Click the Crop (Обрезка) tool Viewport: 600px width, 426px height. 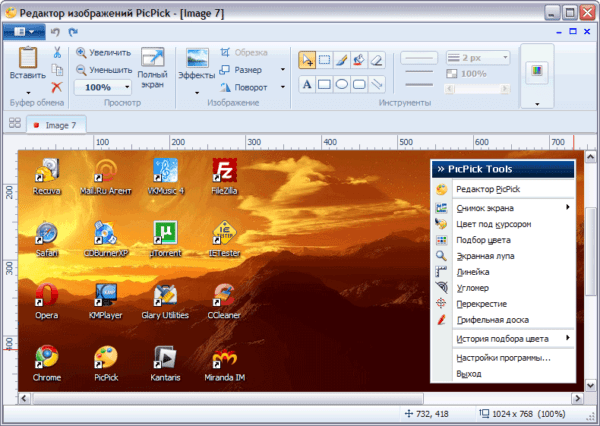coord(244,52)
